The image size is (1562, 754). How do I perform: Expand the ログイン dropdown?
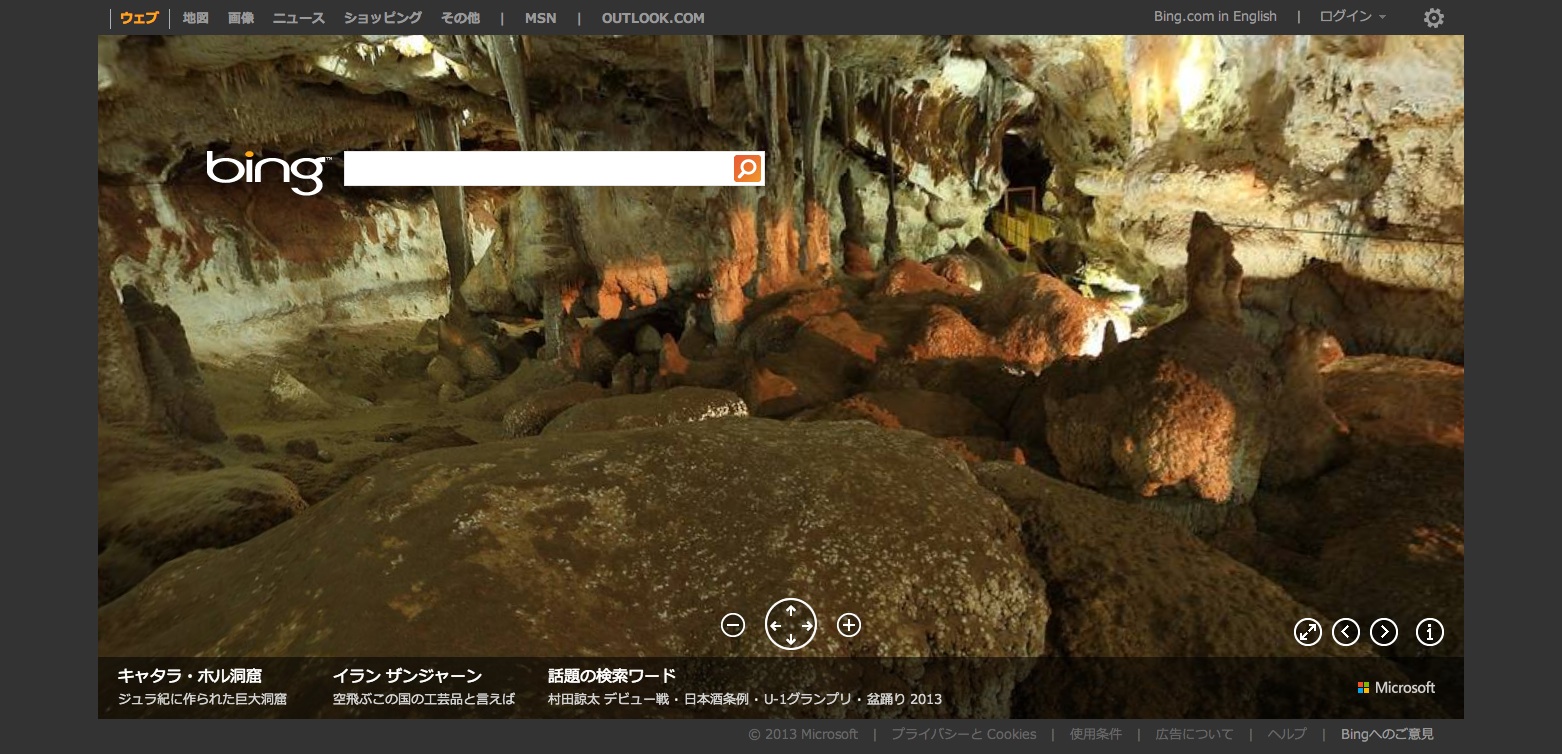(x=1352, y=17)
